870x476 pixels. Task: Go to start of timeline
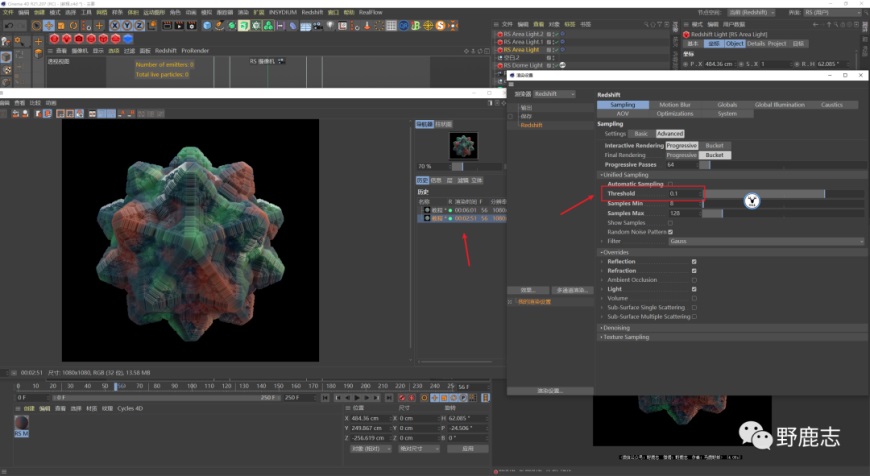pyautogui.click(x=325, y=398)
